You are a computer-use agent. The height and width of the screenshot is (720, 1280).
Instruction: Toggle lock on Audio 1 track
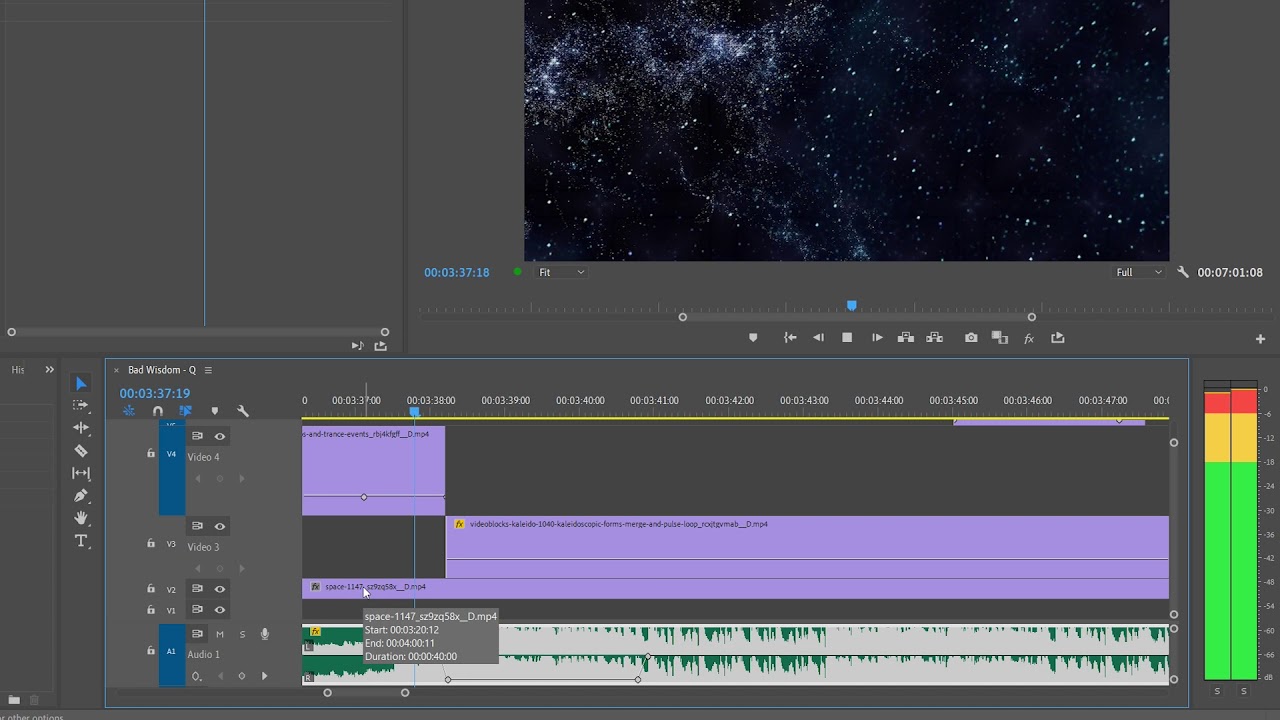click(151, 651)
